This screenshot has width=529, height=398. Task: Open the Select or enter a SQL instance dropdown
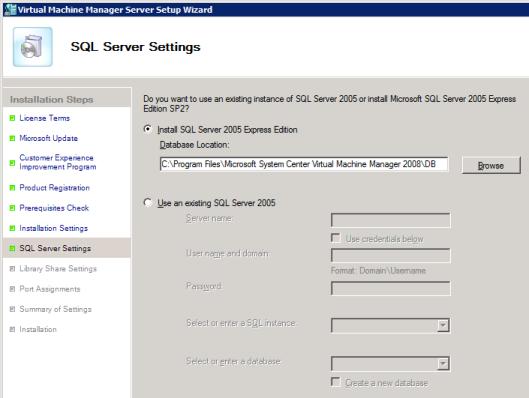click(443, 325)
